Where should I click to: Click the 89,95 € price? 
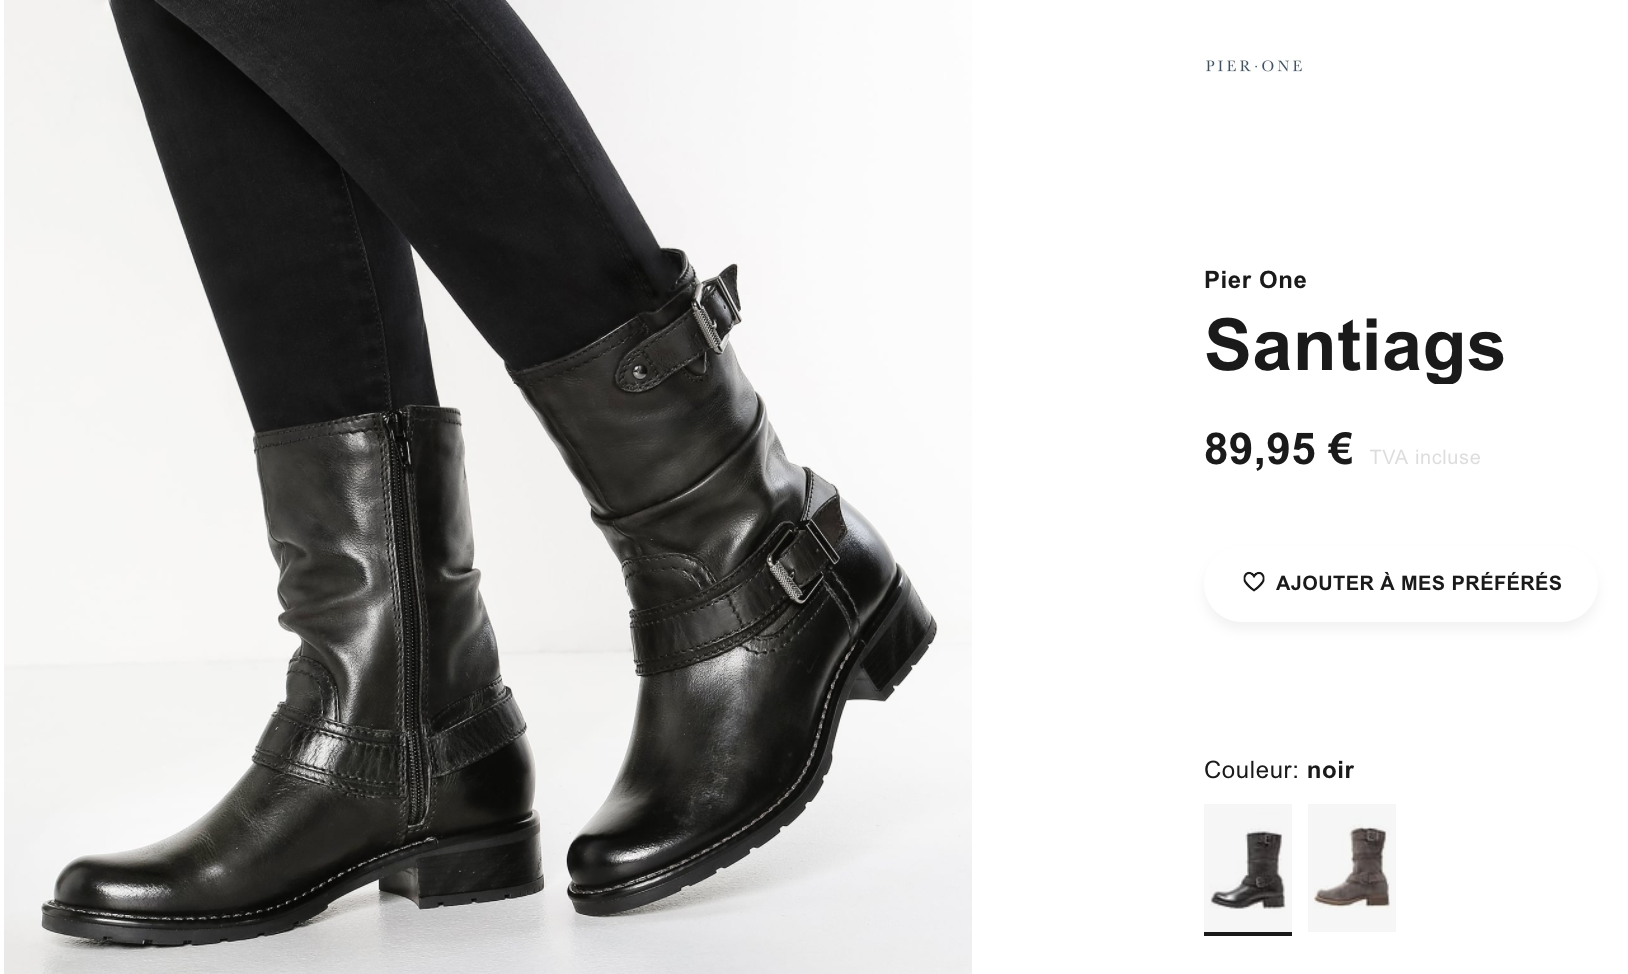pos(1278,449)
